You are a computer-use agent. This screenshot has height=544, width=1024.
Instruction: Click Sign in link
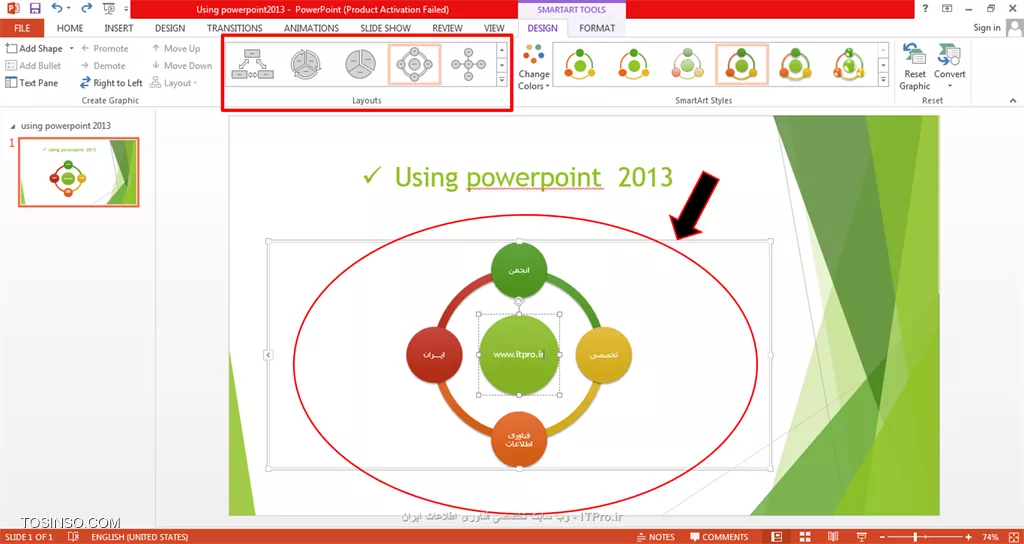[x=987, y=27]
